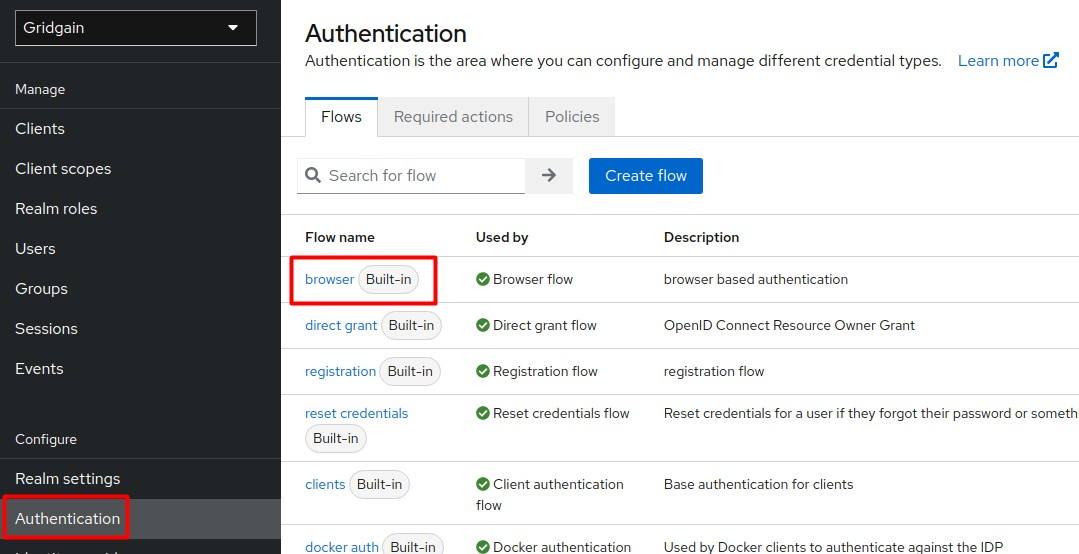Open the Learn more link
The height and width of the screenshot is (554, 1079).
click(x=998, y=61)
